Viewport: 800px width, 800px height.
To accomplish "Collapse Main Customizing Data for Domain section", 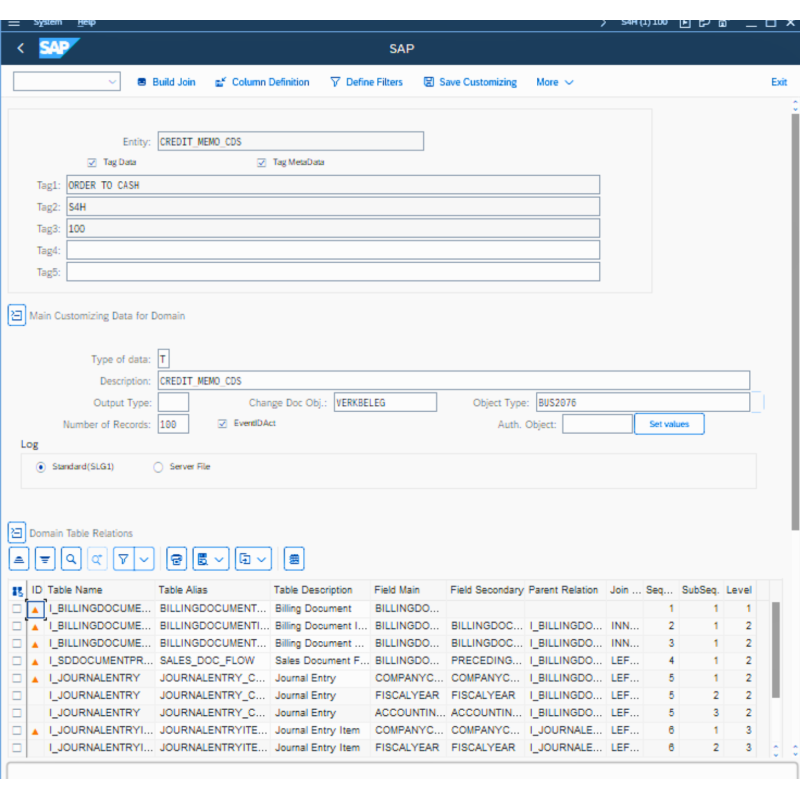I will [16, 315].
